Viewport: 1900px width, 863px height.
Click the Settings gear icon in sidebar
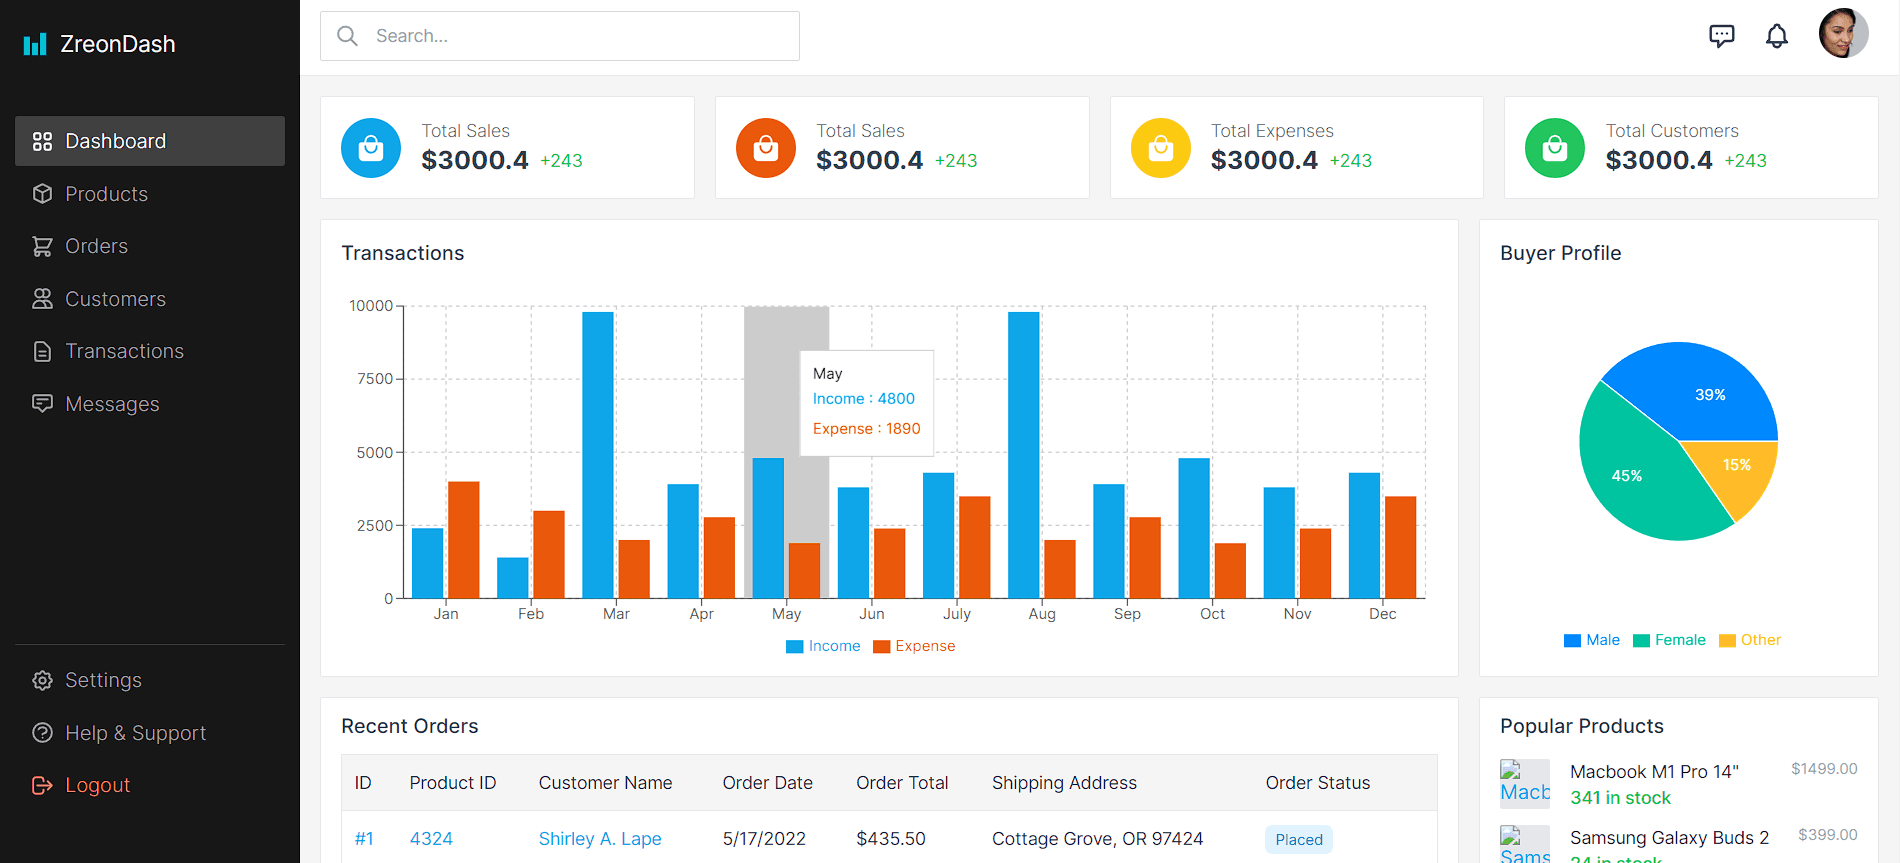pyautogui.click(x=42, y=680)
